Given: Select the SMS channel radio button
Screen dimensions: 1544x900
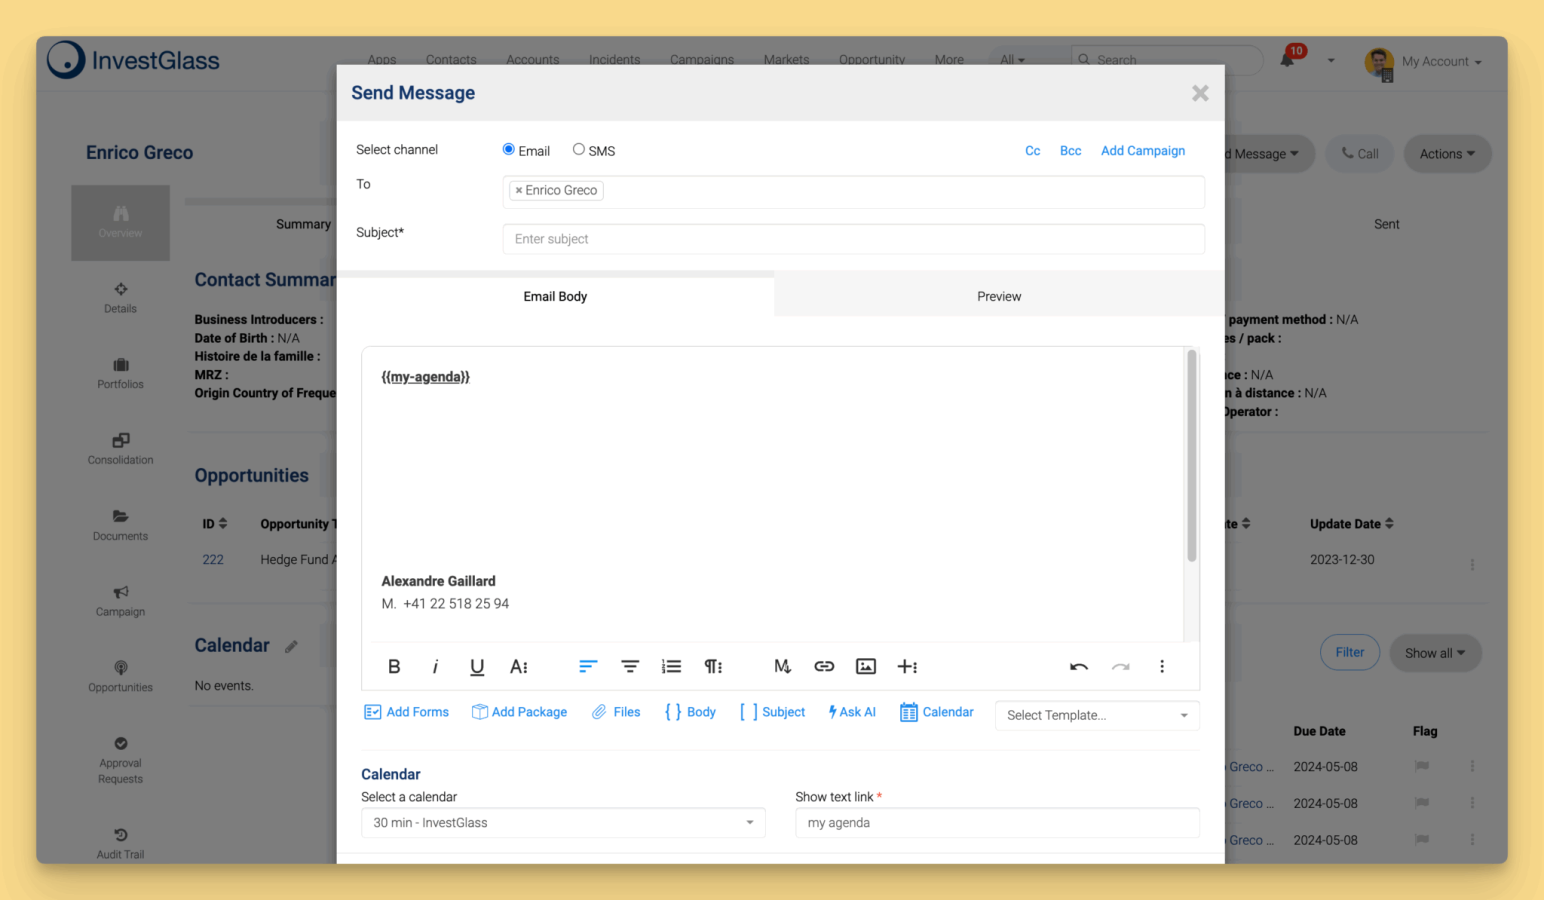Looking at the screenshot, I should click(578, 149).
